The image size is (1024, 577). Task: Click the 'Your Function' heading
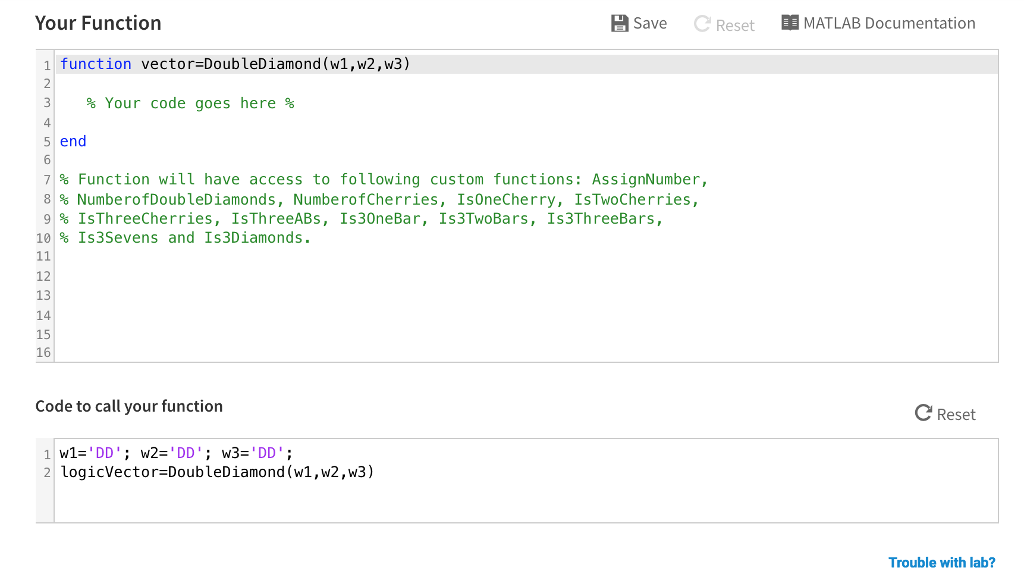(98, 22)
